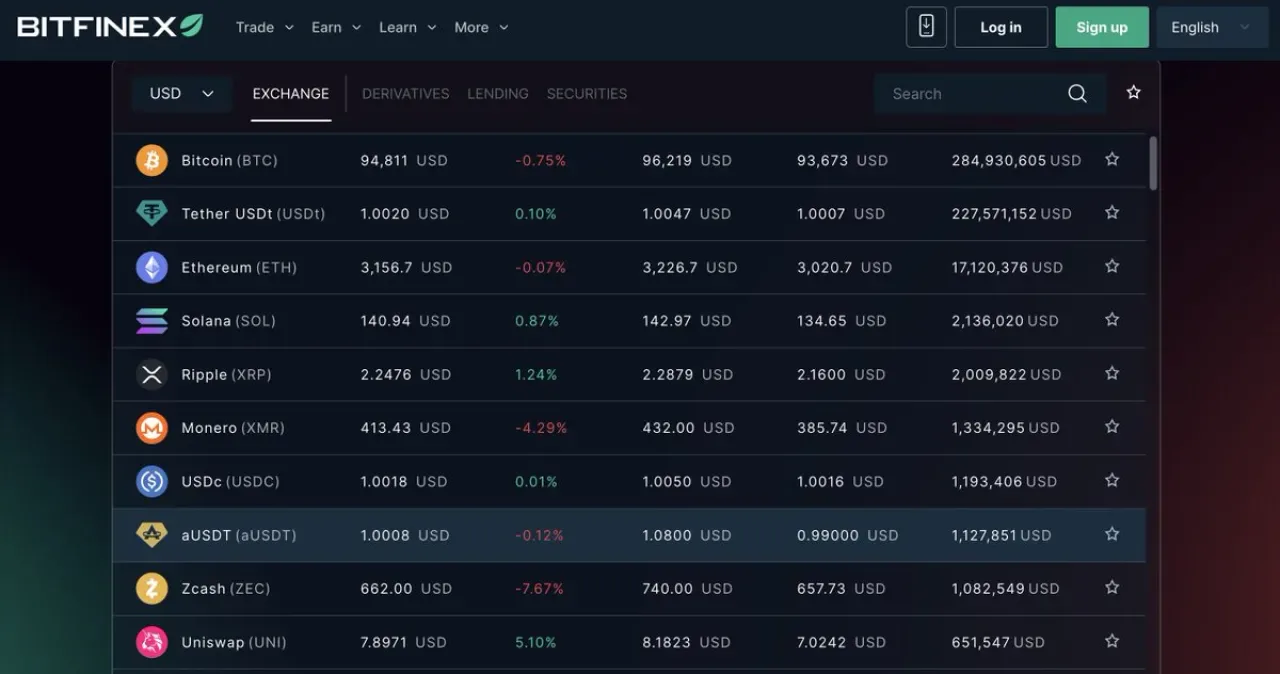Click the Tether USDt coin icon
The height and width of the screenshot is (674, 1280).
tap(152, 214)
